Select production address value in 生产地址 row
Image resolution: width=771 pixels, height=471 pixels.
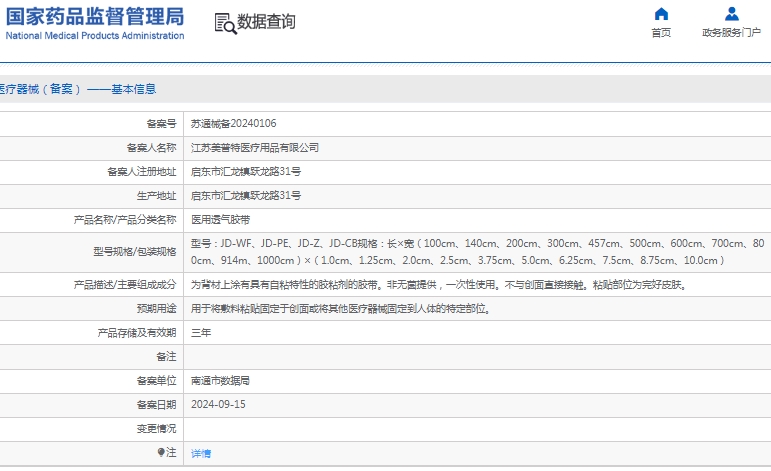point(246,196)
